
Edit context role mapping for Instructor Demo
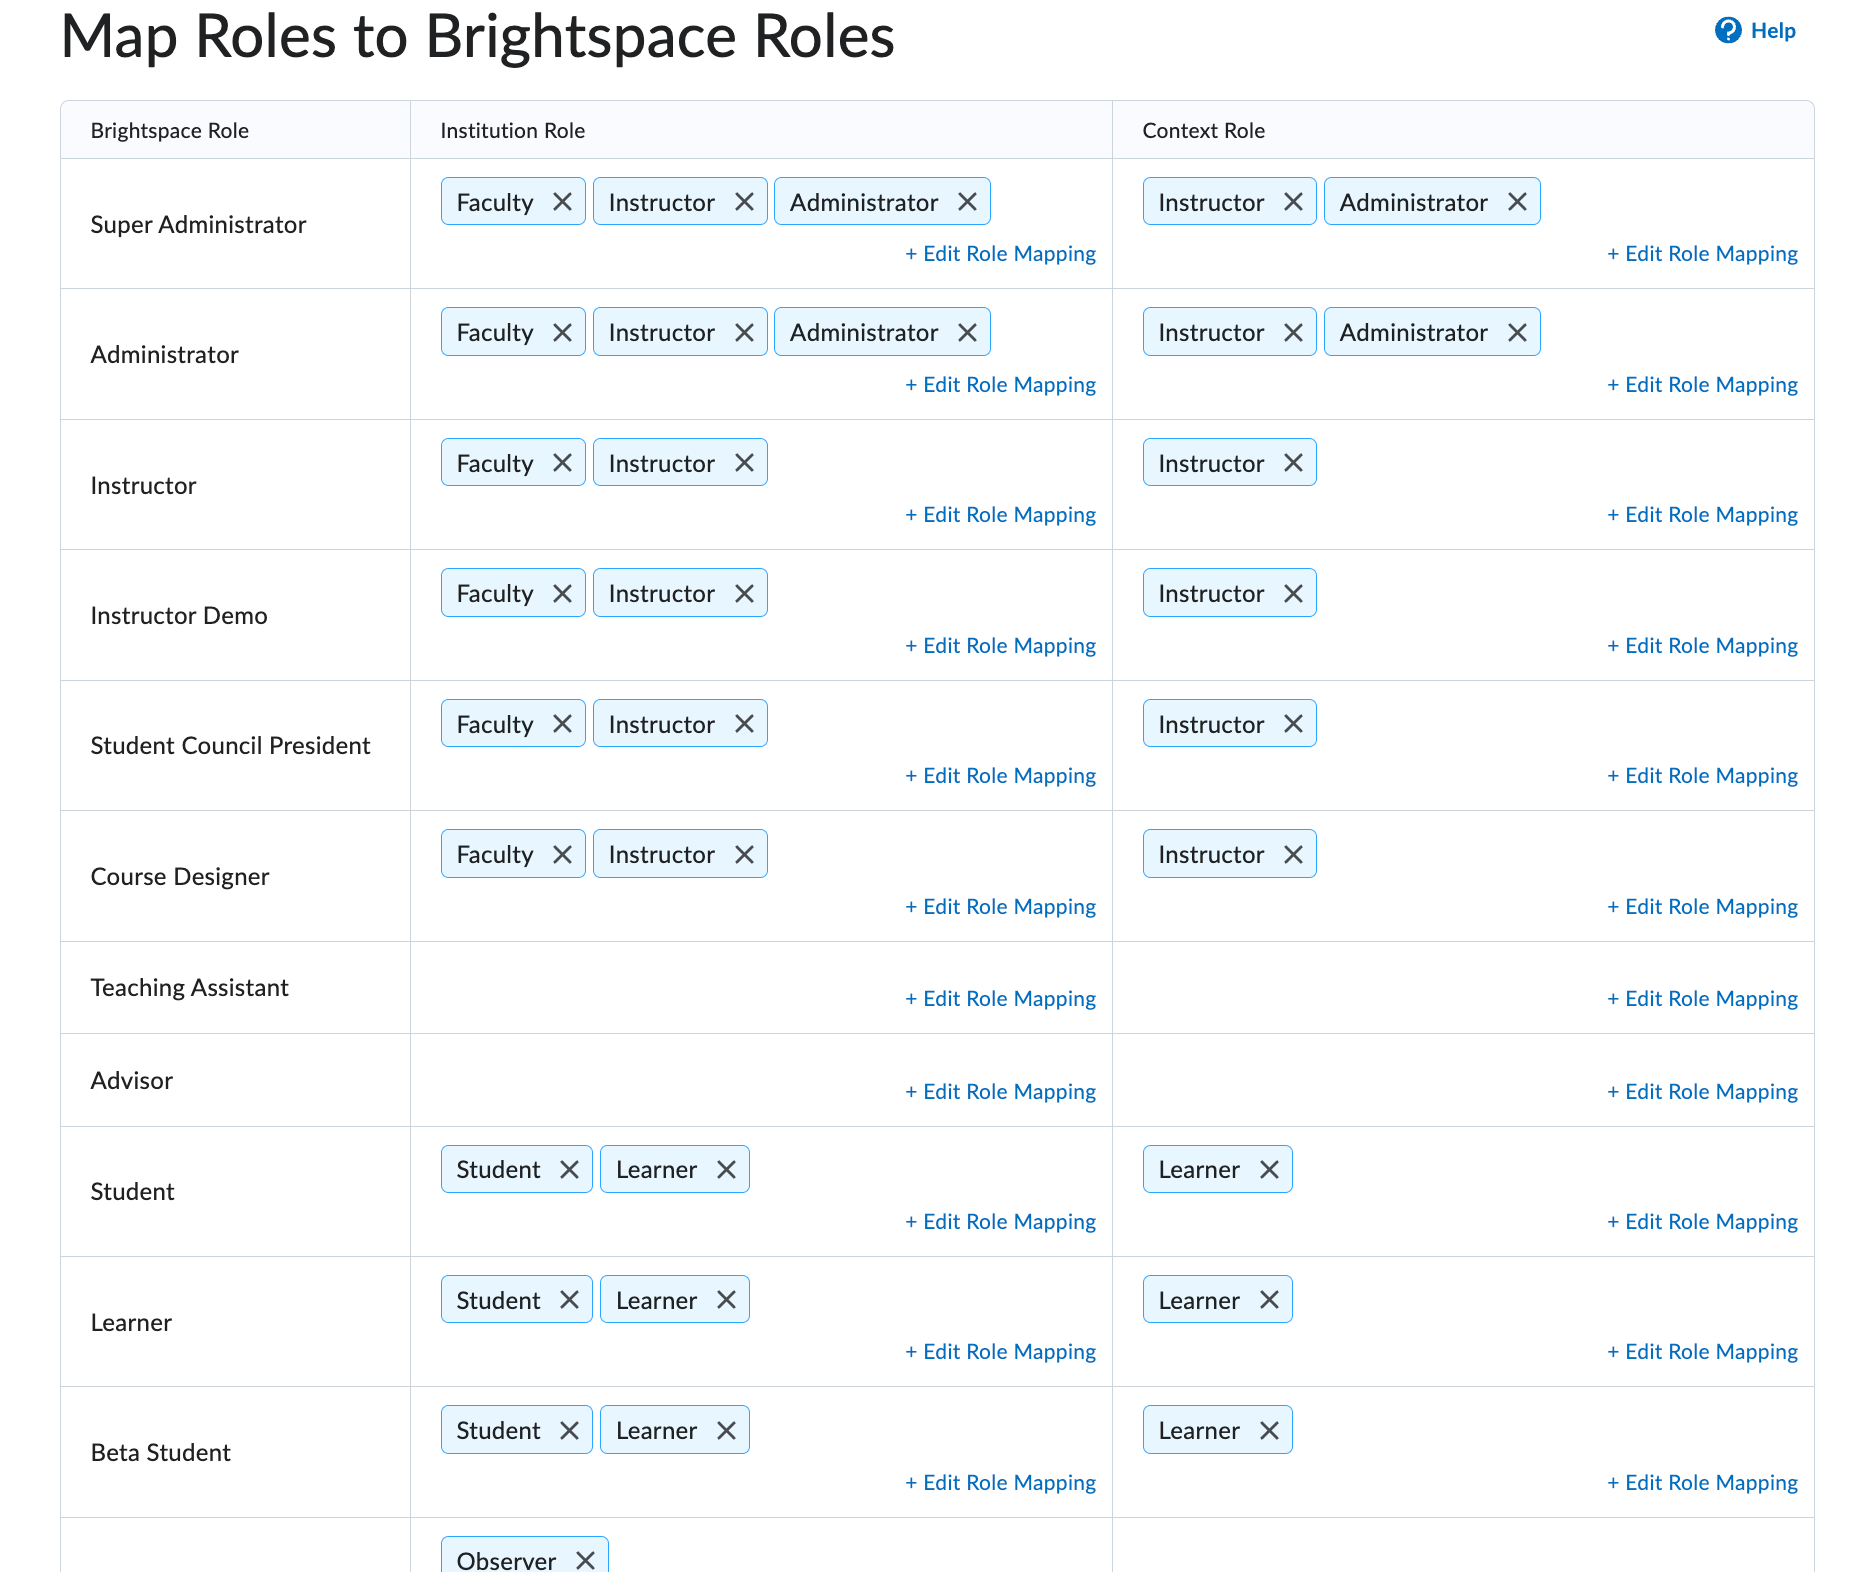click(x=1702, y=646)
